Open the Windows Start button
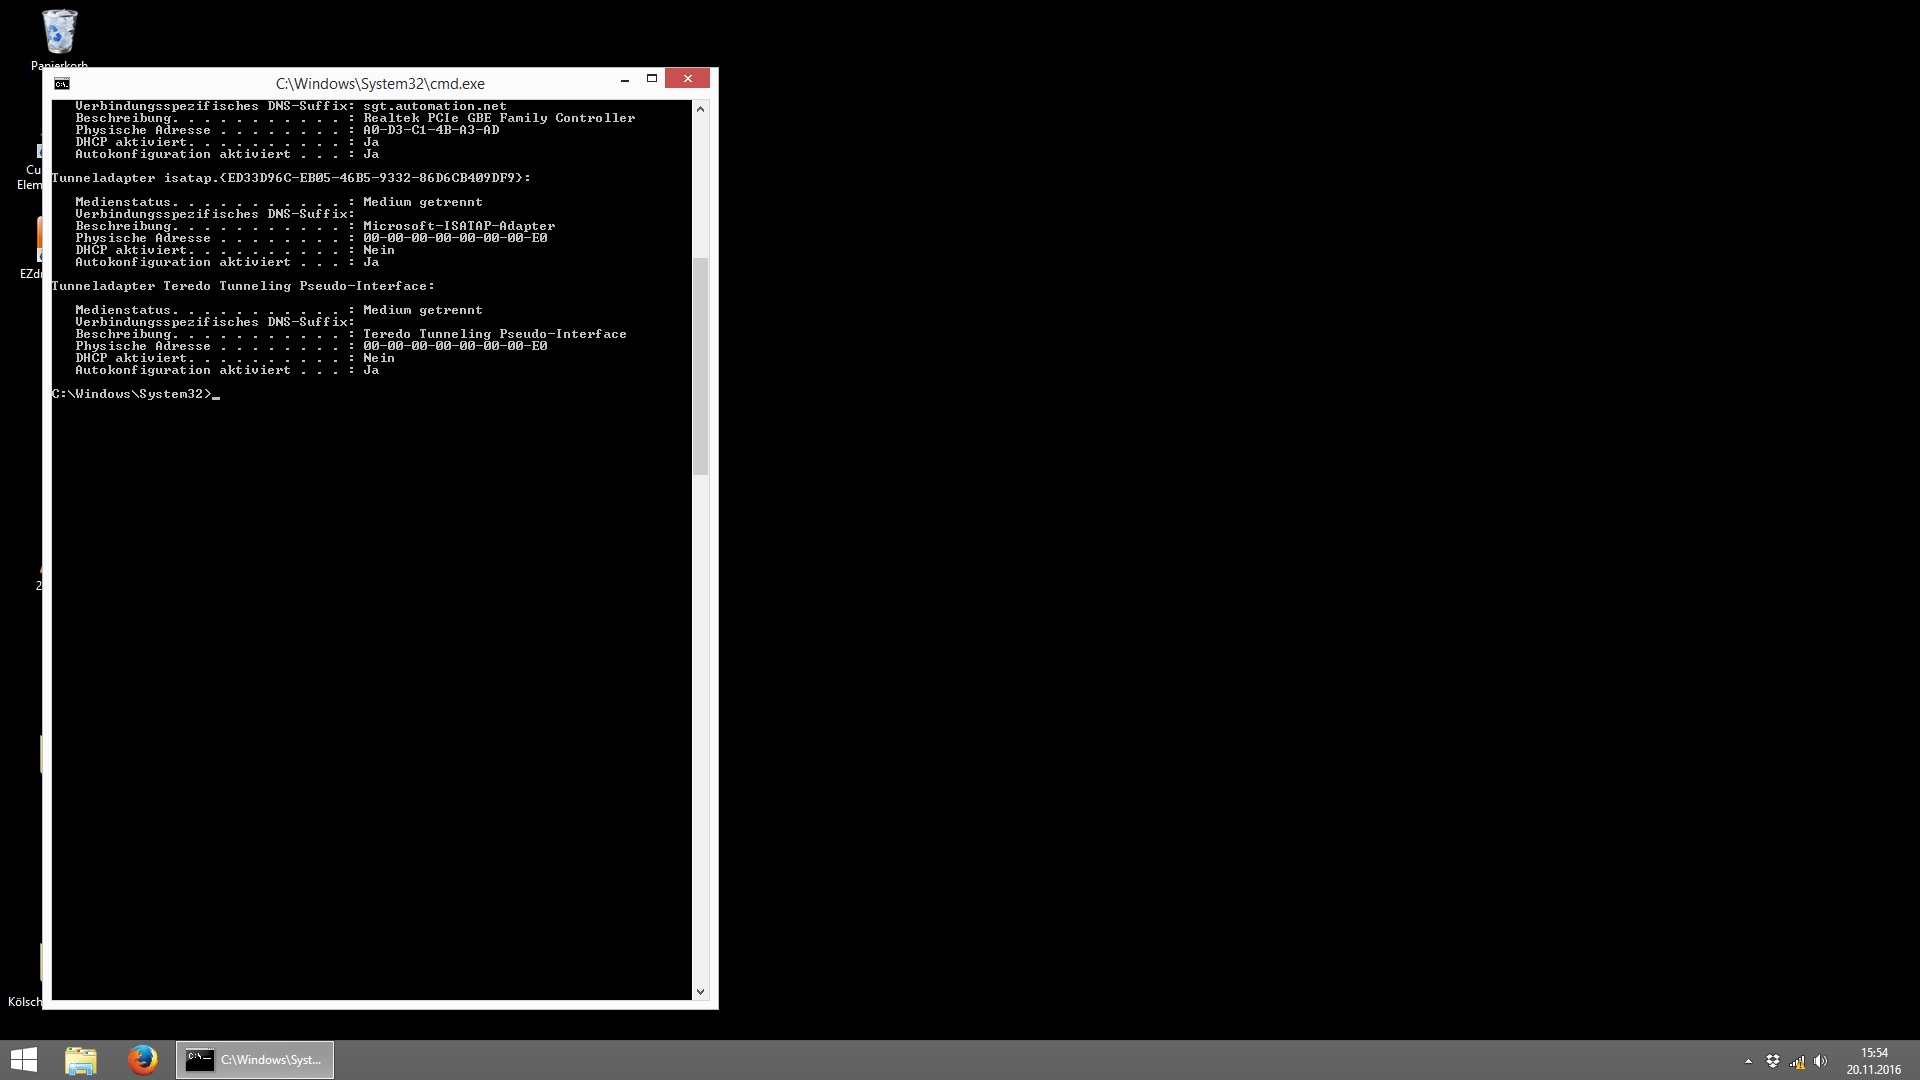 tap(23, 1060)
